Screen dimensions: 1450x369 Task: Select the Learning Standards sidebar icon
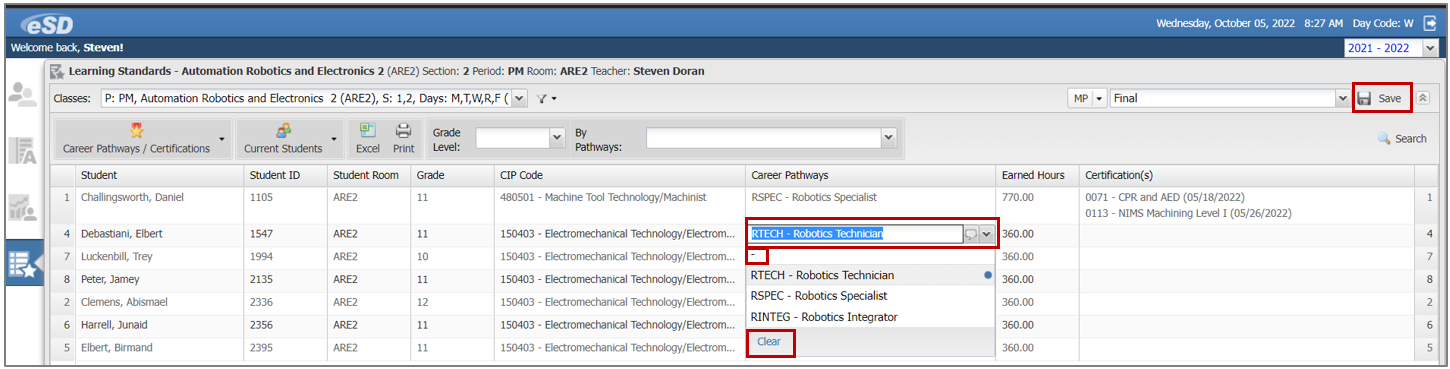(22, 264)
